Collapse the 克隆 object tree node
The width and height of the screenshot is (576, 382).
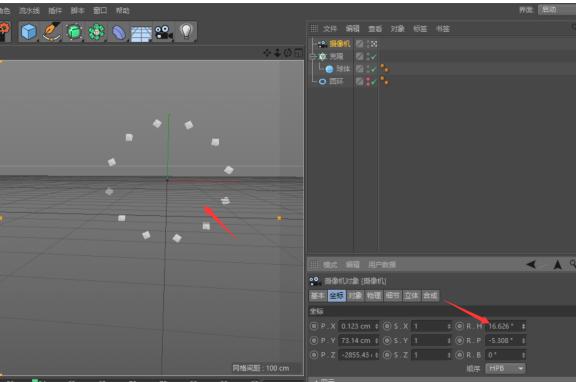coord(313,56)
